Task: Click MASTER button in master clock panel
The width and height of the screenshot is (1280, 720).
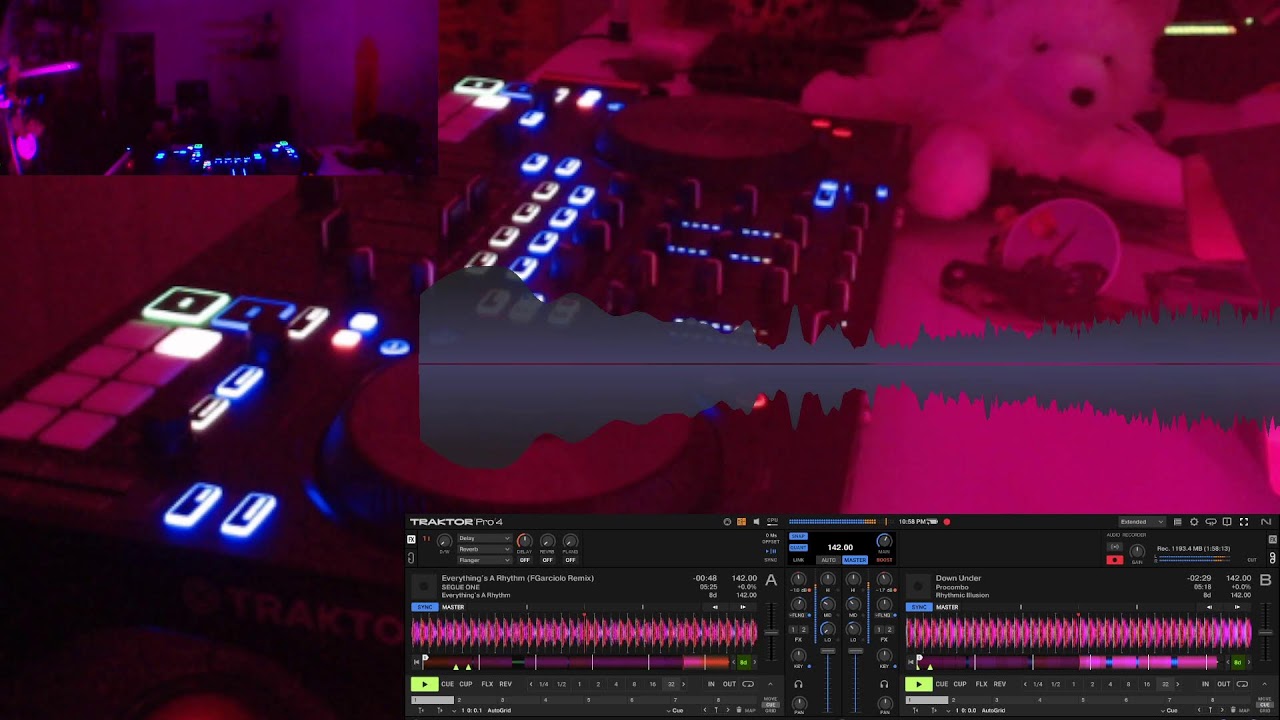Action: [855, 560]
